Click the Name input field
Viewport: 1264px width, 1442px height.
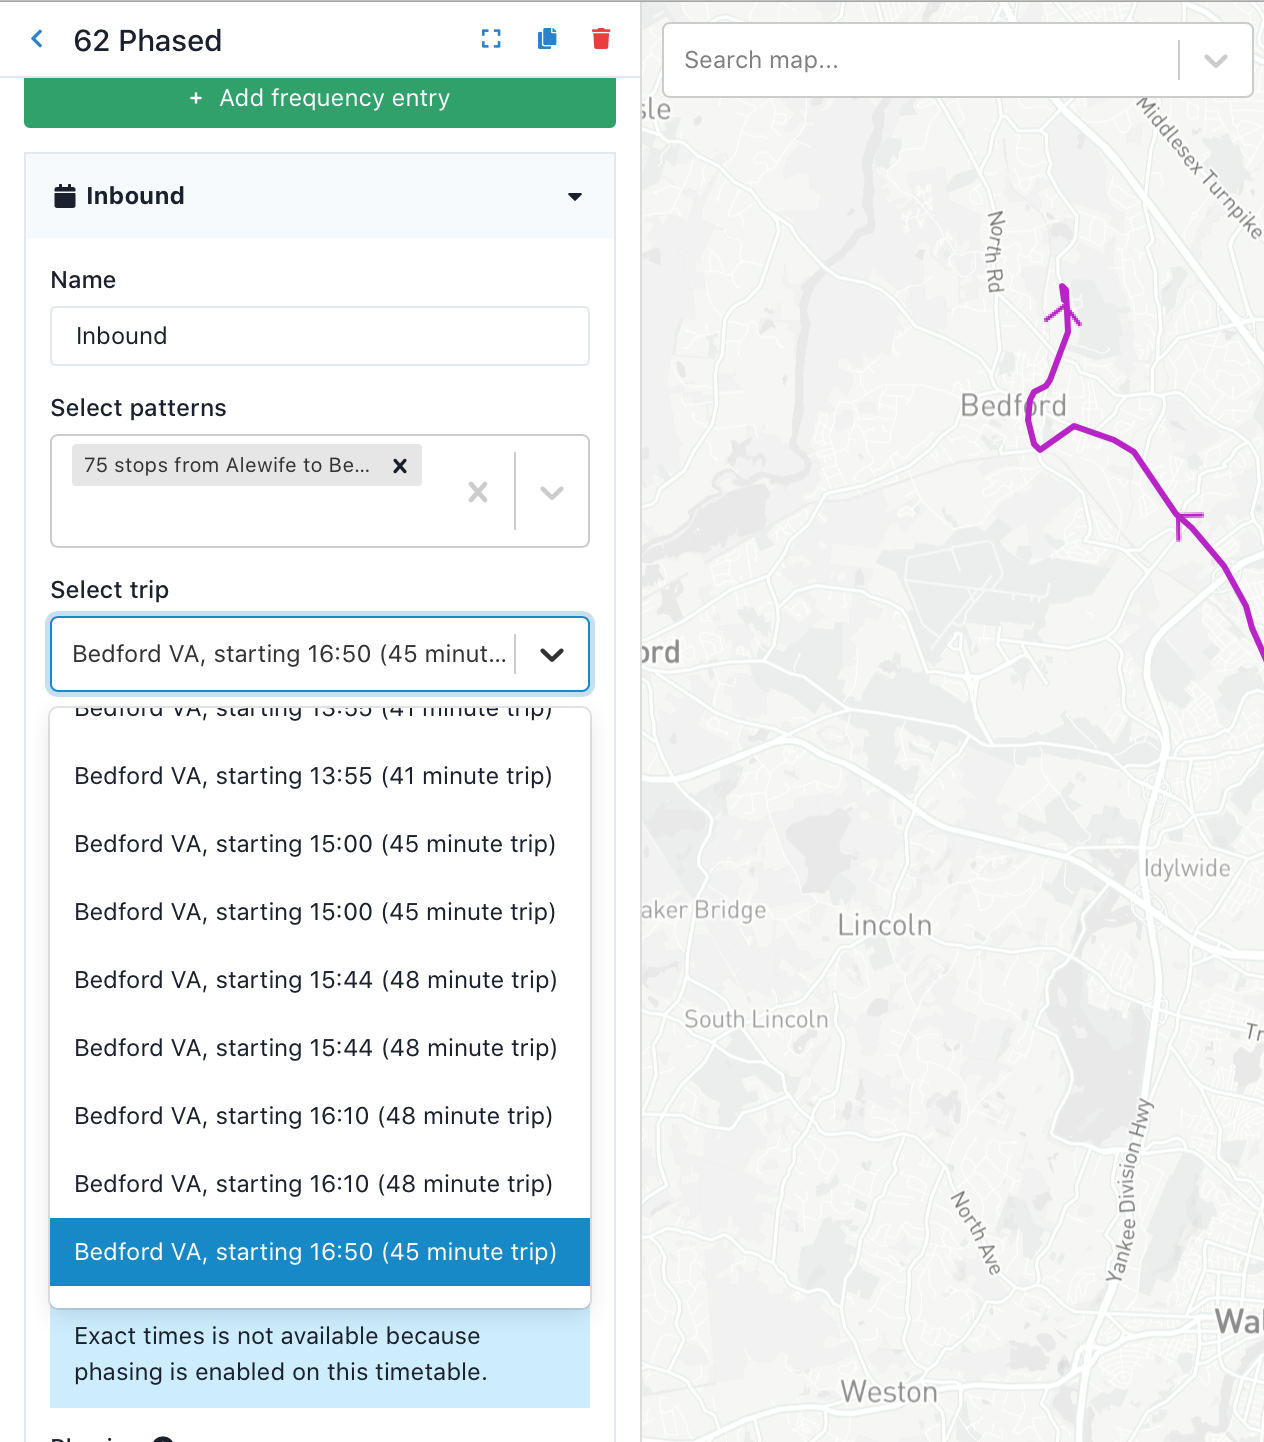click(x=320, y=336)
